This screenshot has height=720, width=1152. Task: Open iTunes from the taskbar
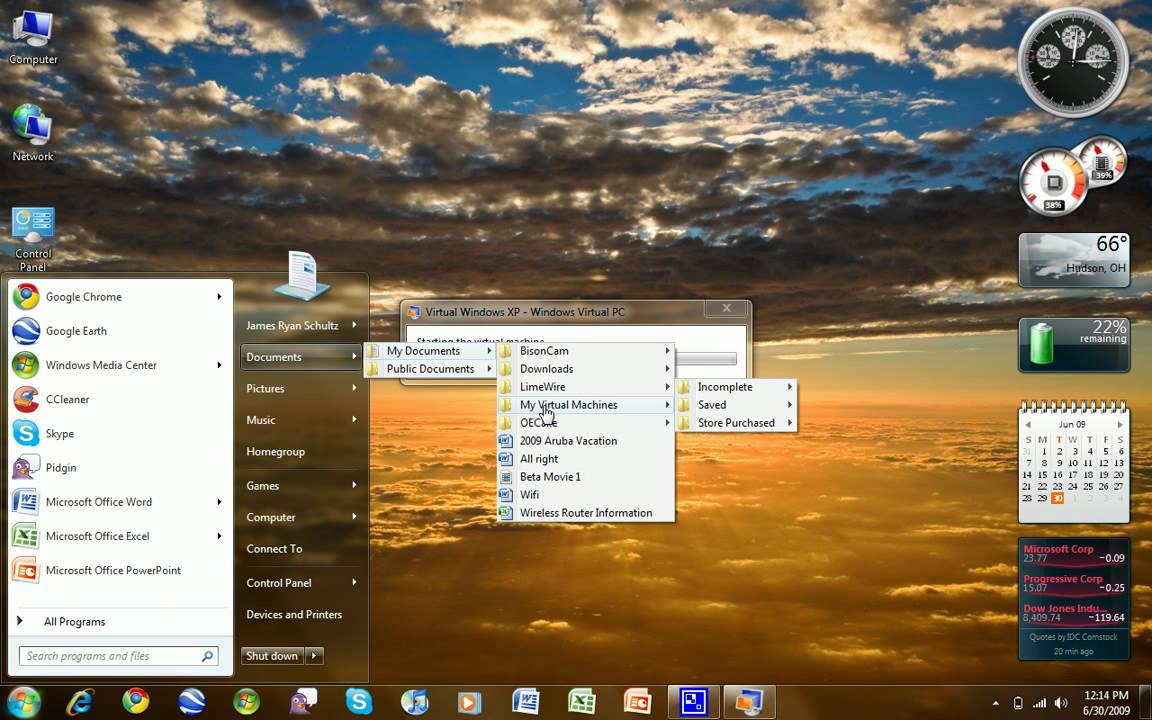coord(414,702)
